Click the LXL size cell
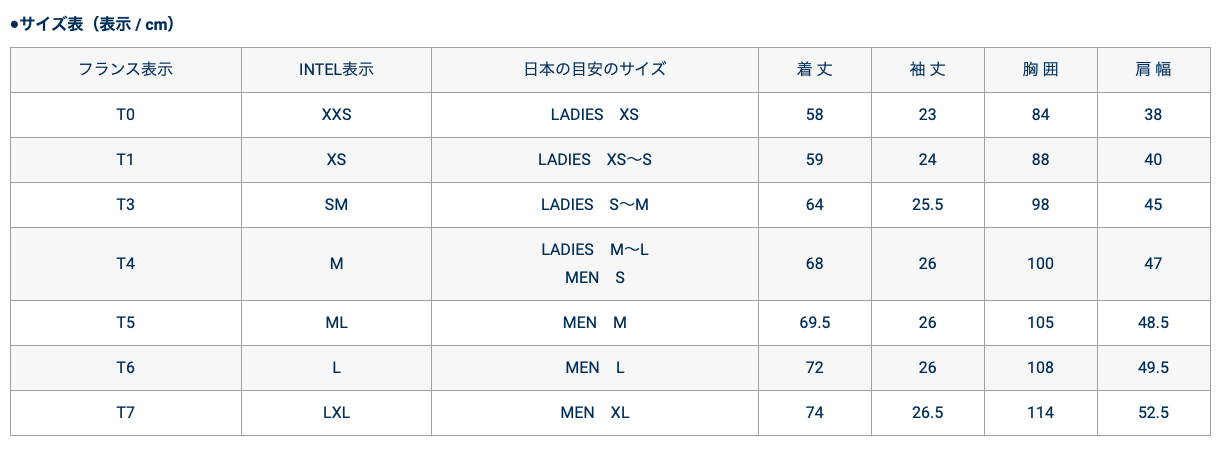Viewport: 1230px width, 460px height. (x=336, y=413)
